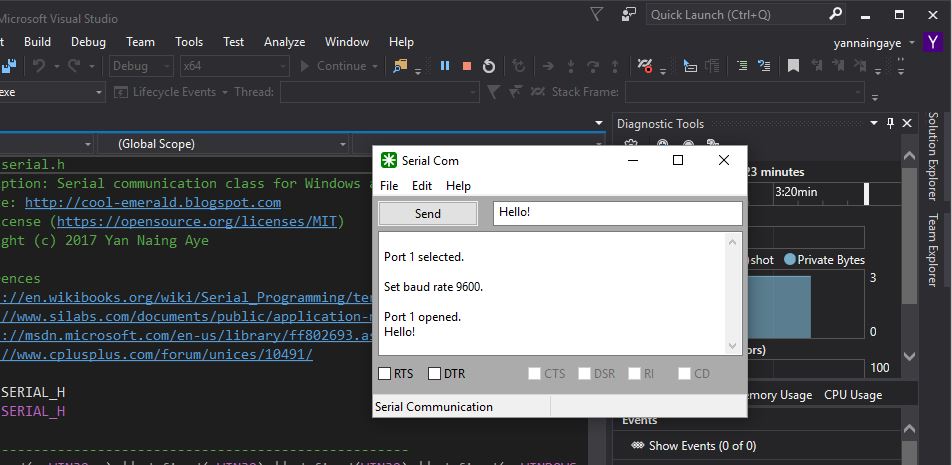
Task: Open the Edit menu in Serial Com
Action: [x=422, y=186]
